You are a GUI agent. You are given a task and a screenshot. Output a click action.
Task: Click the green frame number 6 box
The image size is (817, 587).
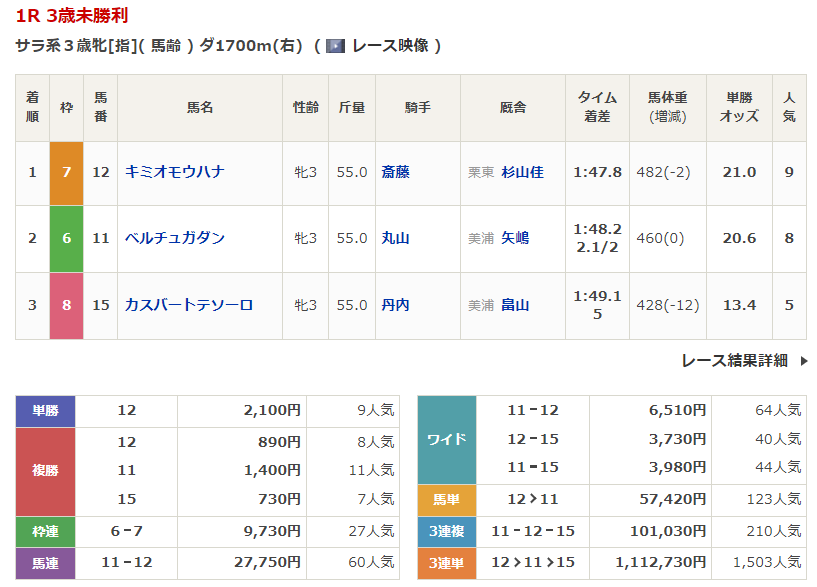tap(66, 238)
